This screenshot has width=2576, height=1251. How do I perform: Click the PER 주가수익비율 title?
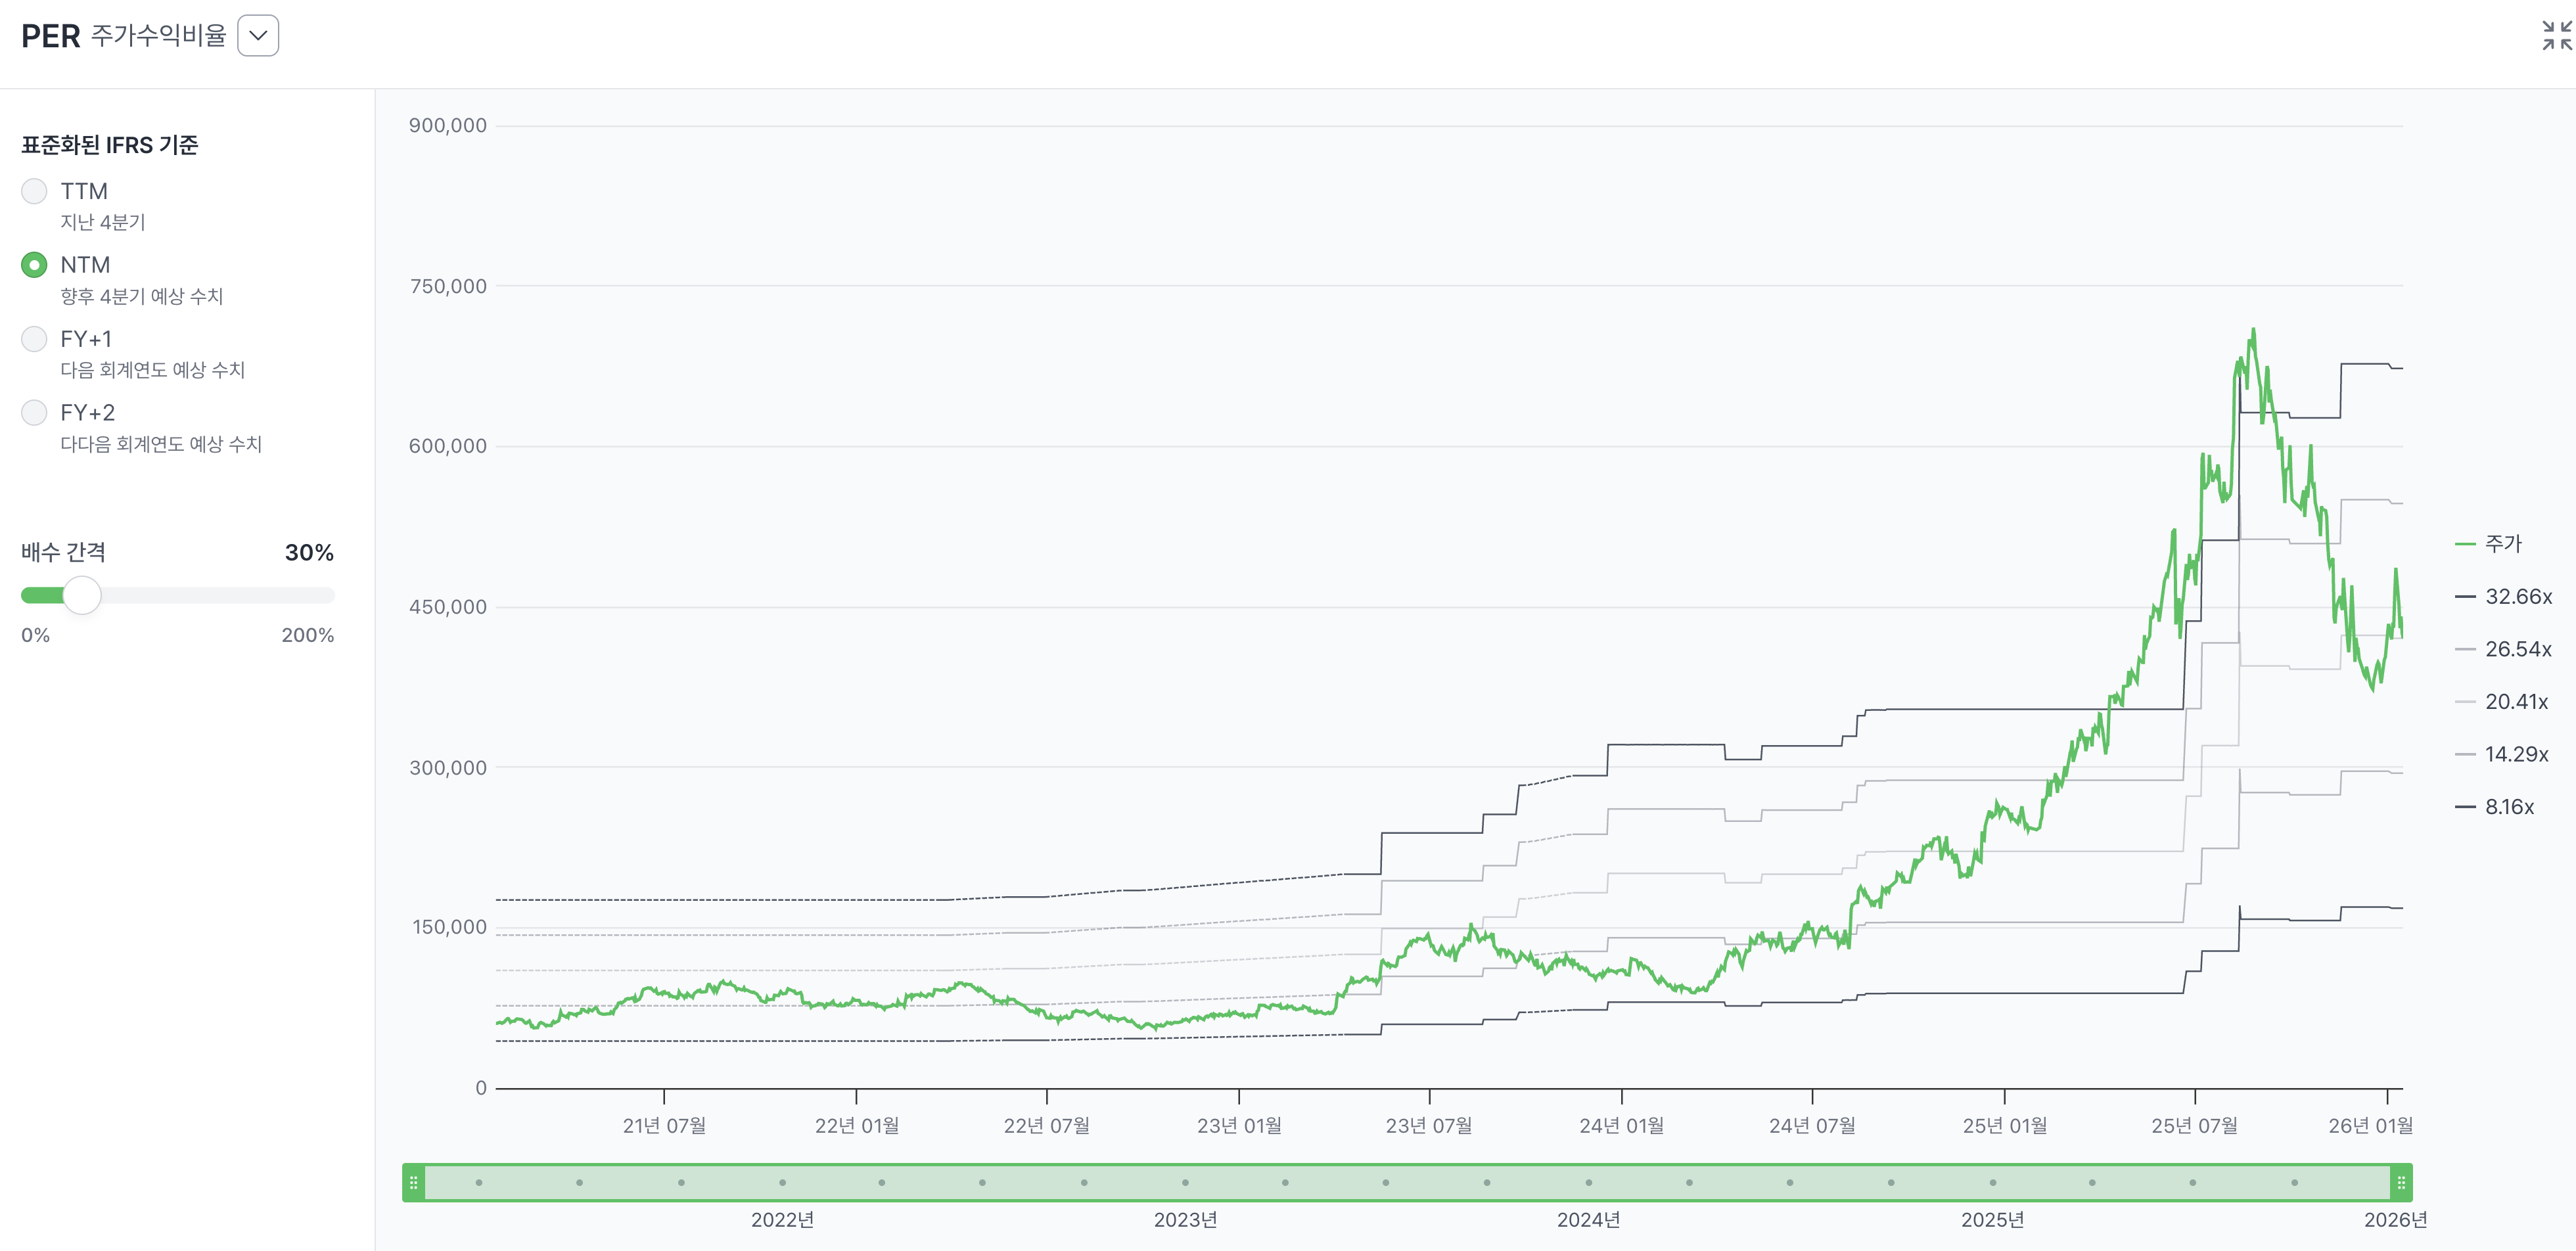tap(124, 36)
